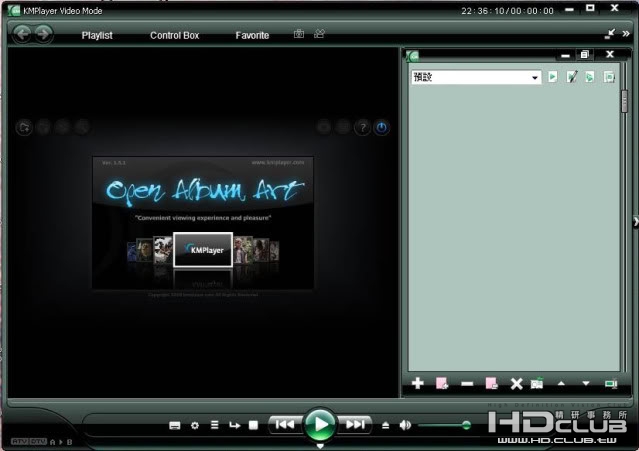Click the volume slider knob

tap(466, 425)
